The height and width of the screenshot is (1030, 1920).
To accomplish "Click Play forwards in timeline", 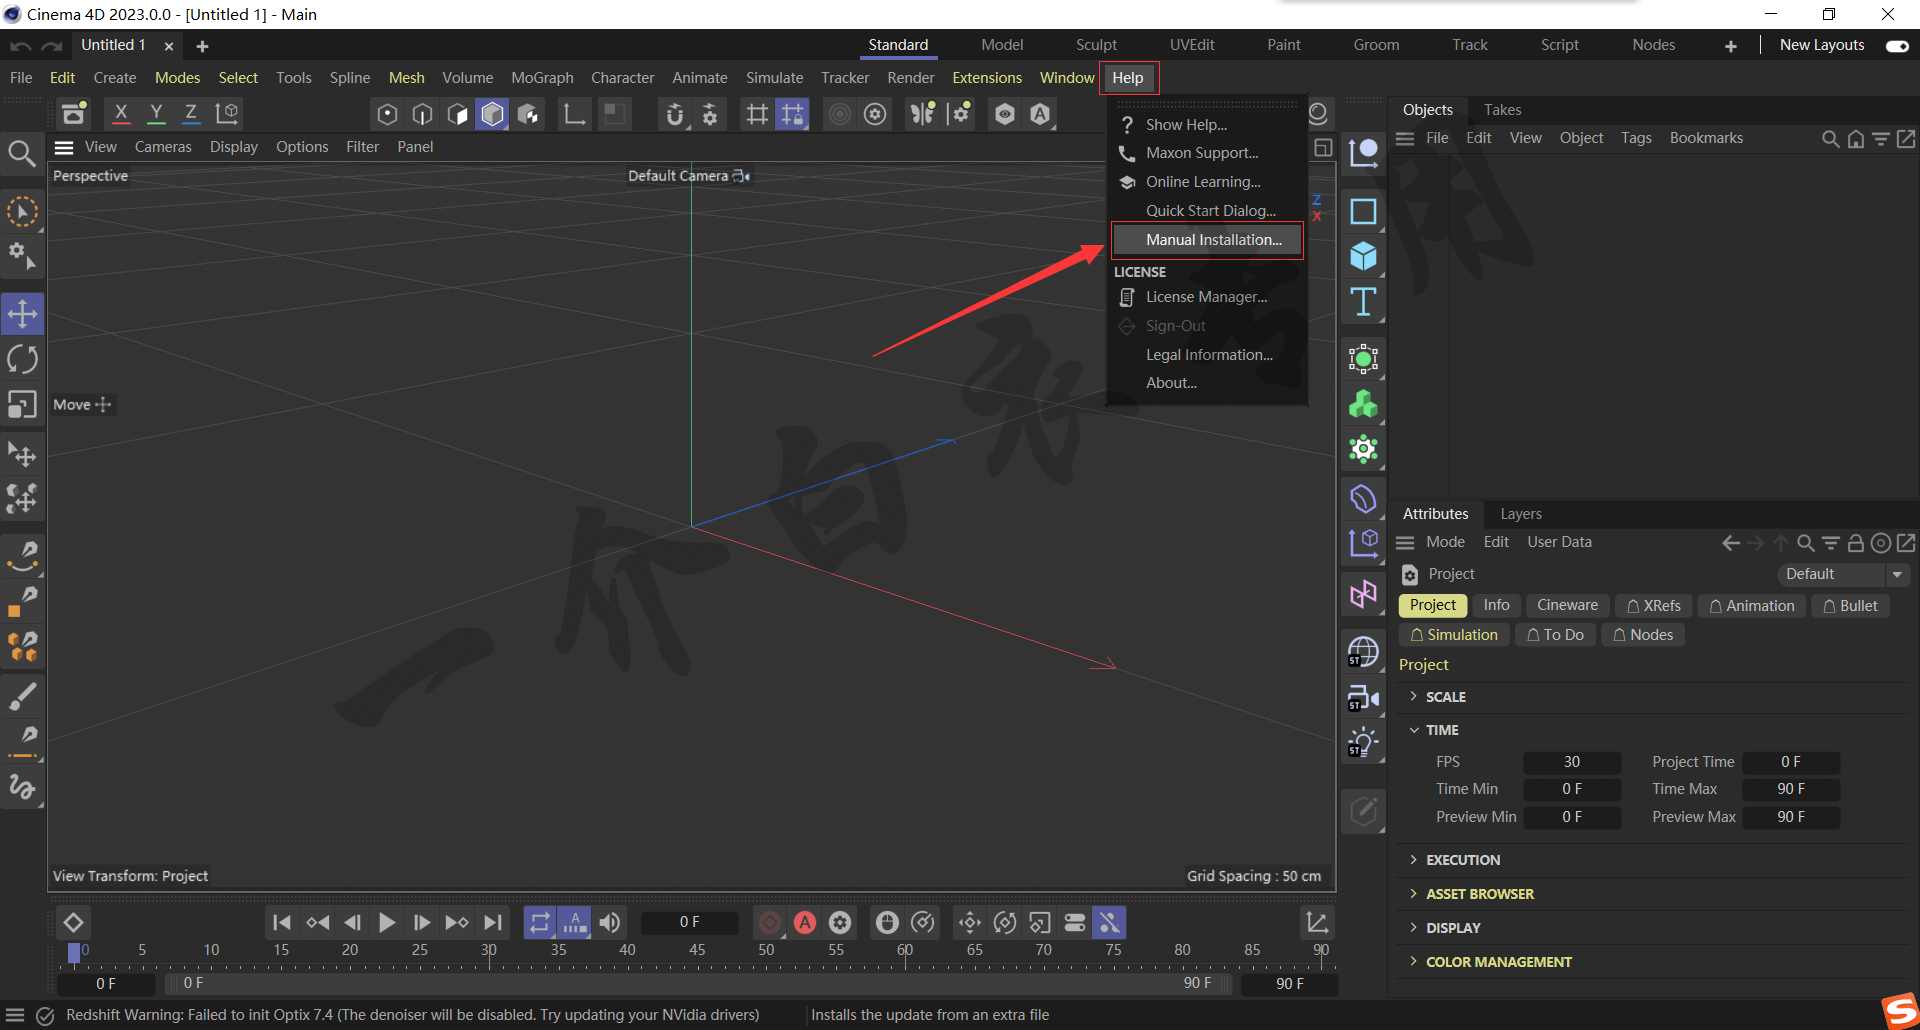I will (387, 922).
